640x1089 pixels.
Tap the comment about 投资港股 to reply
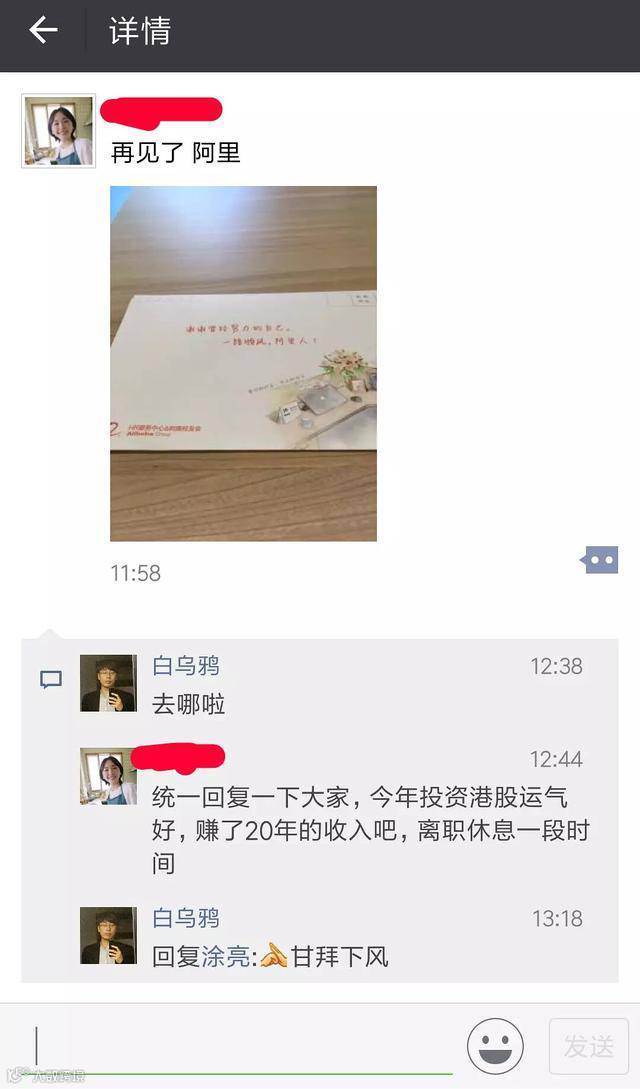tap(371, 831)
